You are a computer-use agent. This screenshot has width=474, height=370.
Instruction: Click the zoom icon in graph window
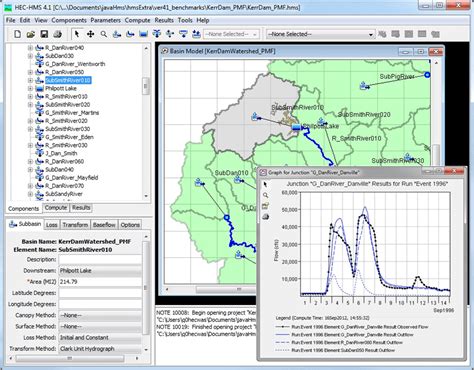(265, 195)
